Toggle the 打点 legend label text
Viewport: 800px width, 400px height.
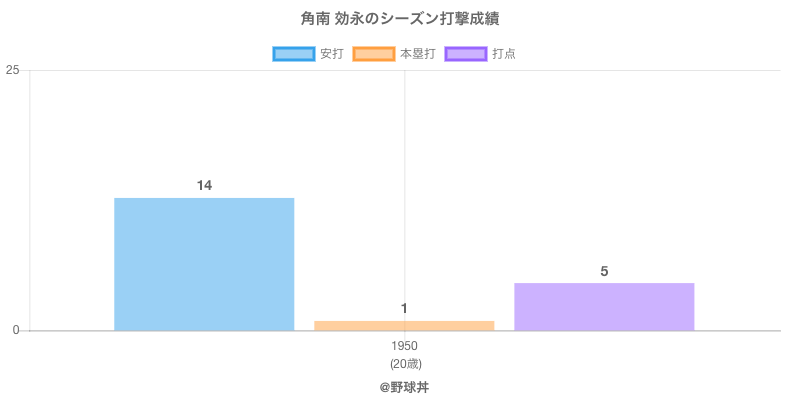pyautogui.click(x=504, y=54)
